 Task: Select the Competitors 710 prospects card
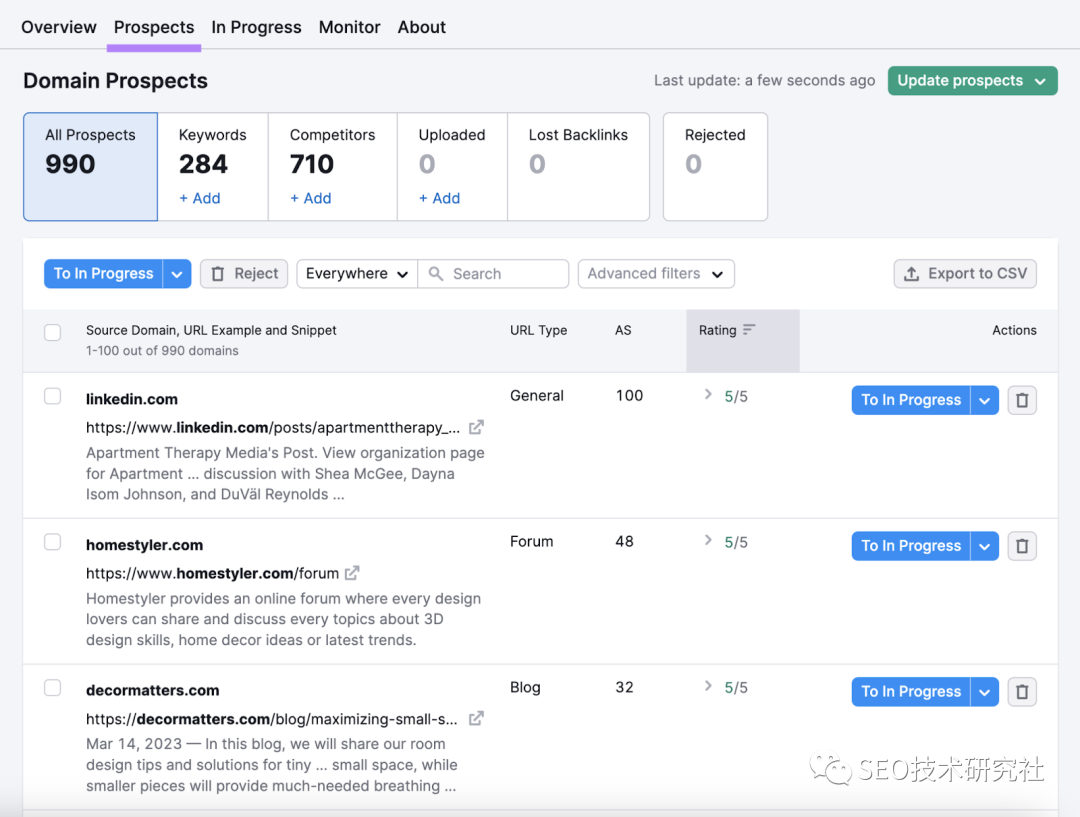[x=332, y=166]
